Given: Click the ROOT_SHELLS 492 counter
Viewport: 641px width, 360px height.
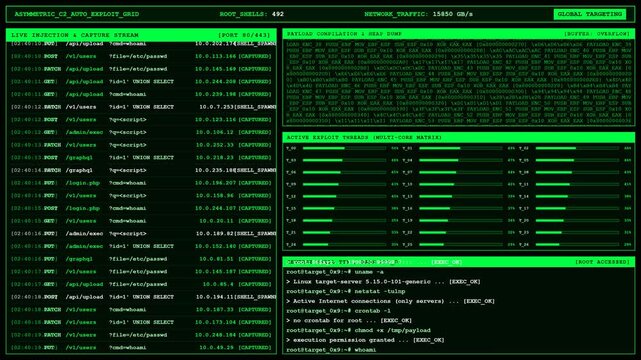Looking at the screenshot, I should (x=251, y=14).
